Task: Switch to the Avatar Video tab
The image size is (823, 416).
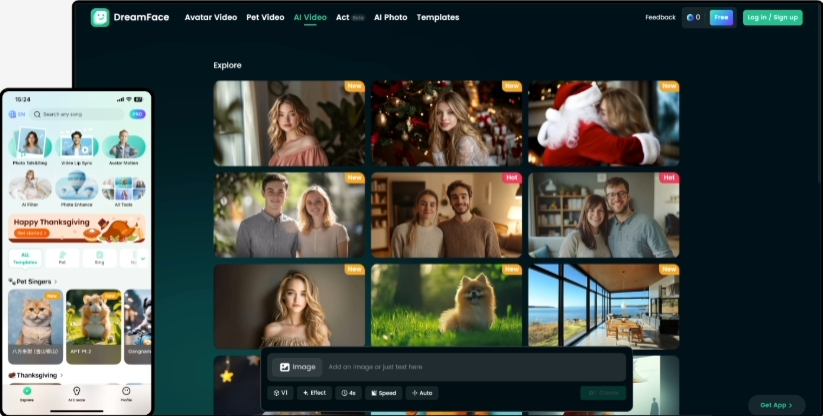Action: (210, 17)
